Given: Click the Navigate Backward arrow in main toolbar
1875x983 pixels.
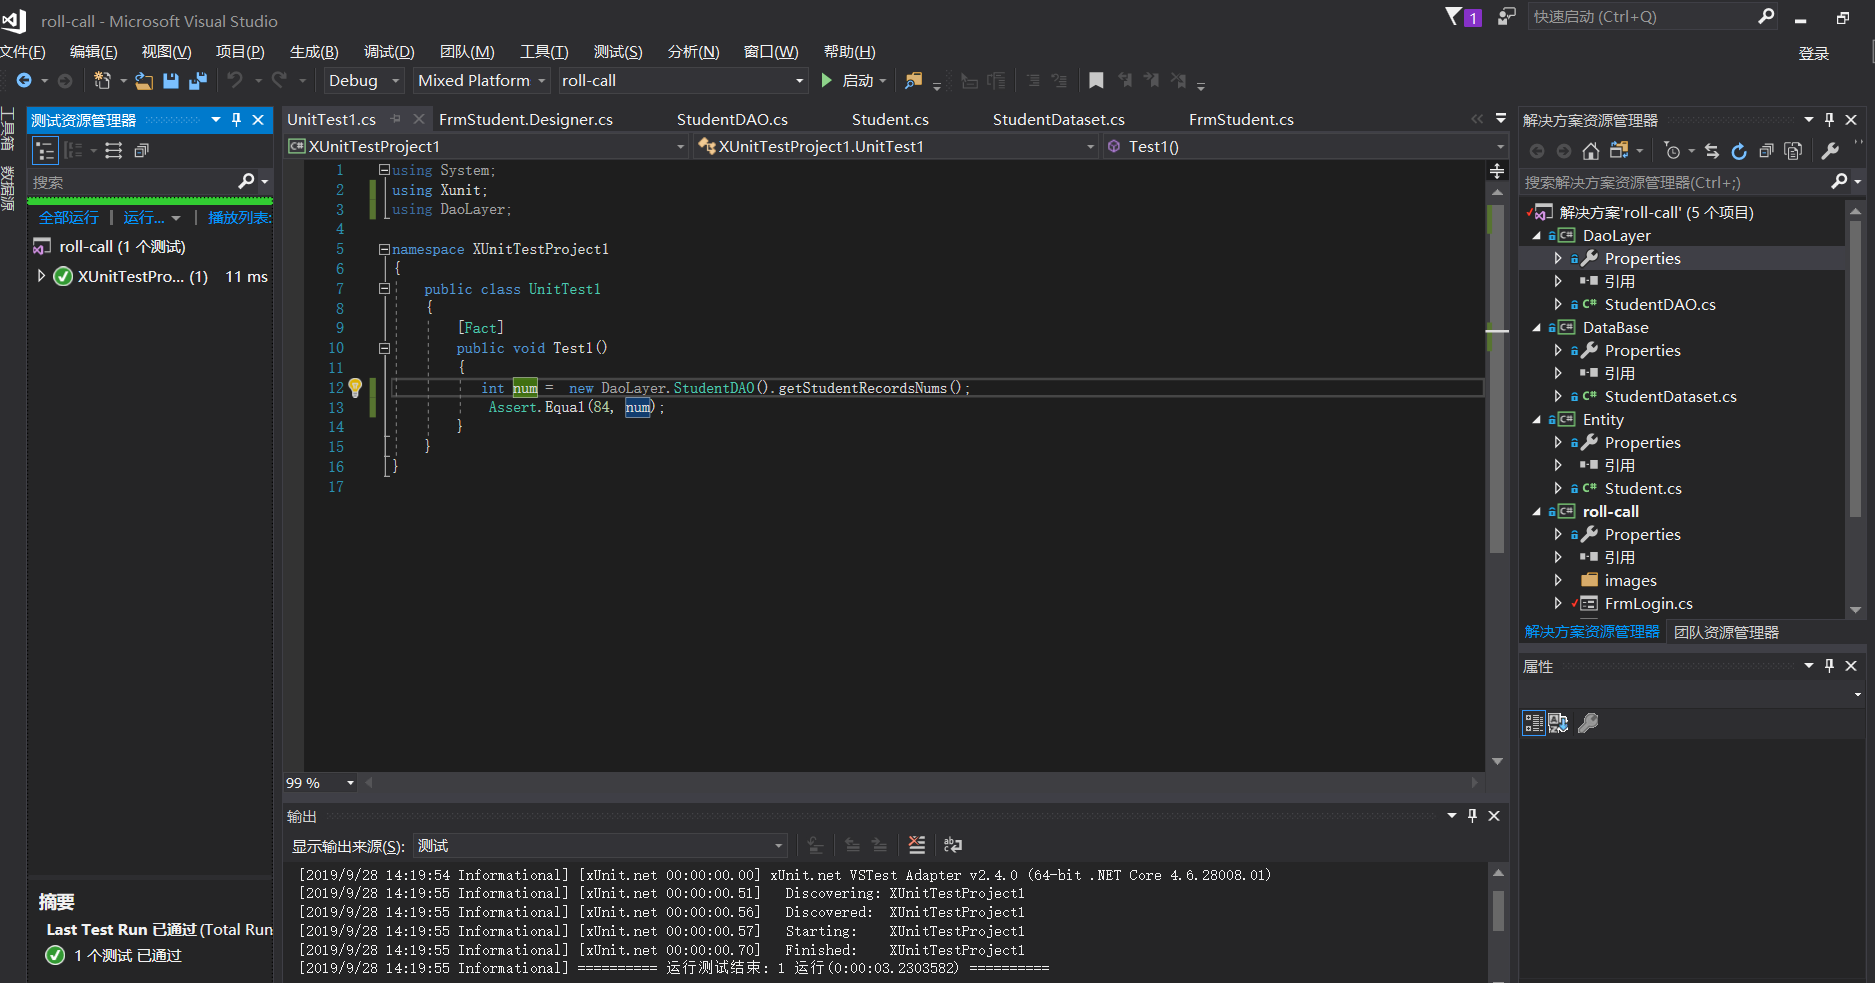Looking at the screenshot, I should coord(24,81).
